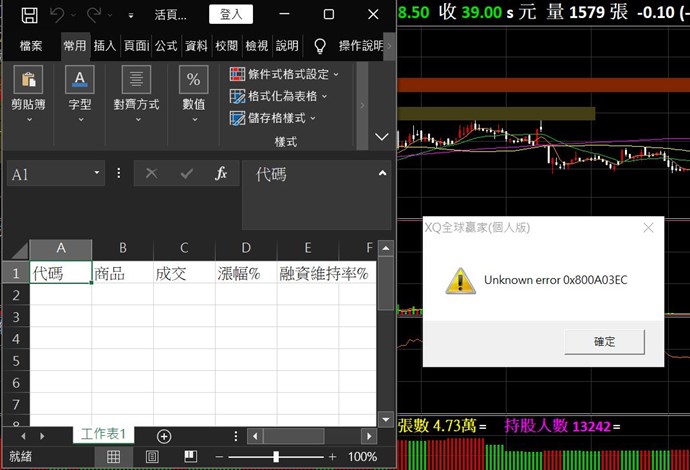Switch to the 常用 ribbon tab
Viewport: 690px width, 470px height.
74,45
